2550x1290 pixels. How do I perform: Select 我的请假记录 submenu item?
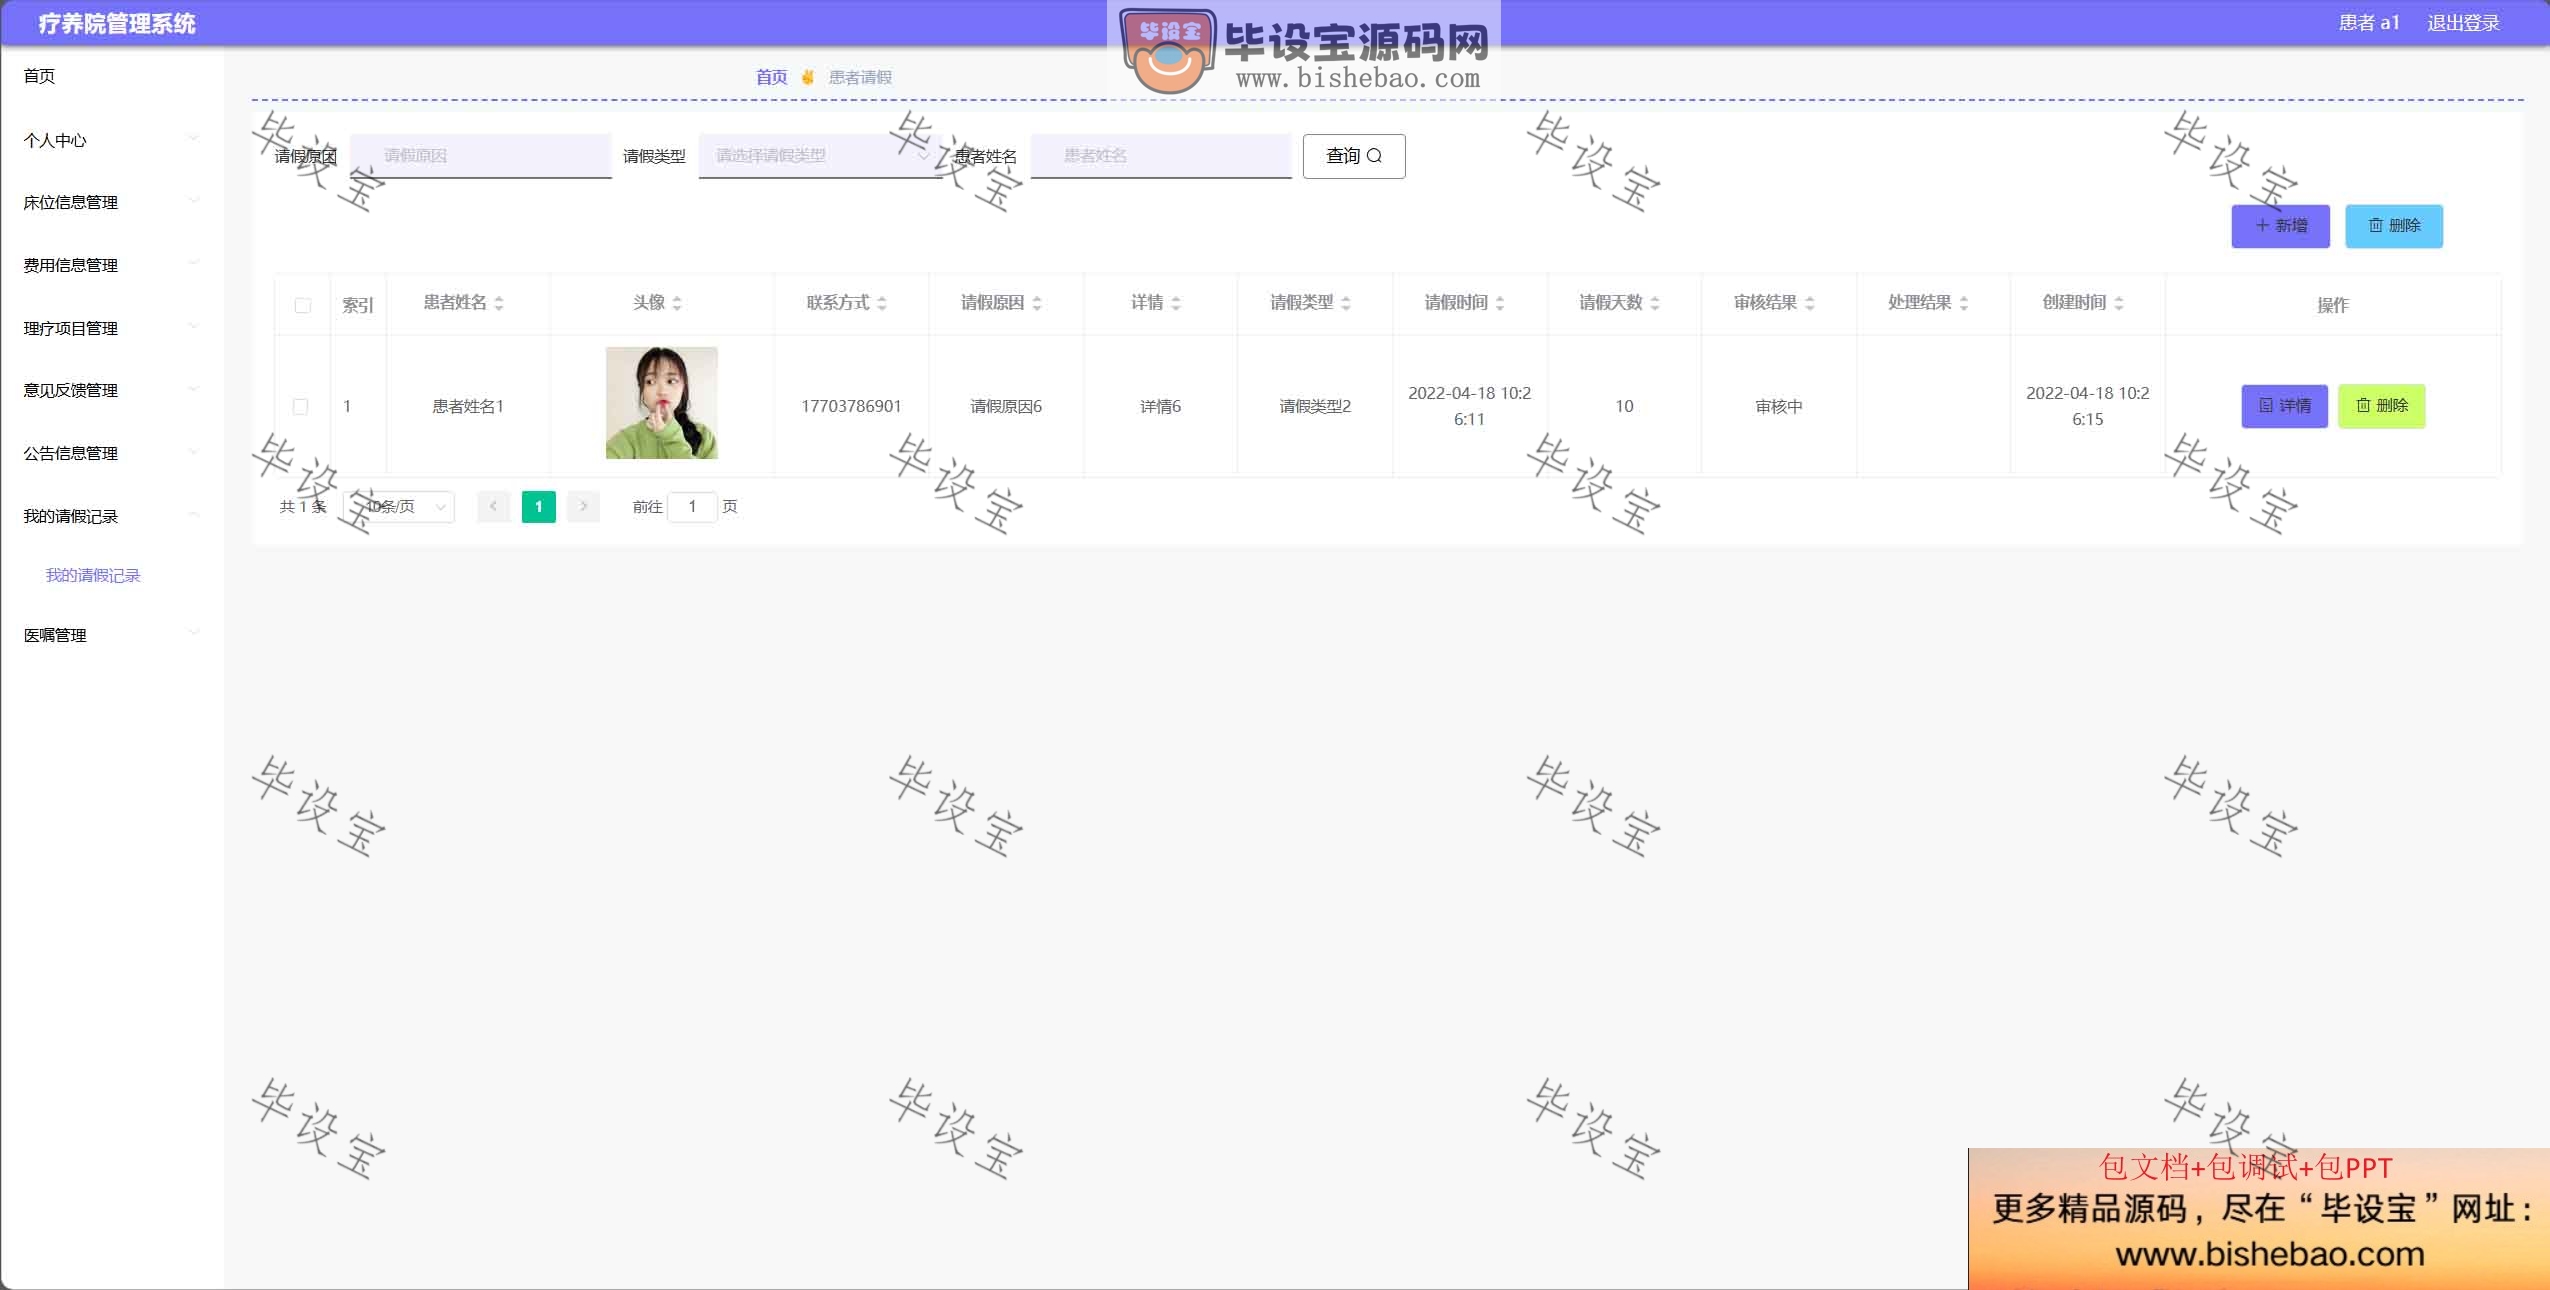(x=93, y=575)
